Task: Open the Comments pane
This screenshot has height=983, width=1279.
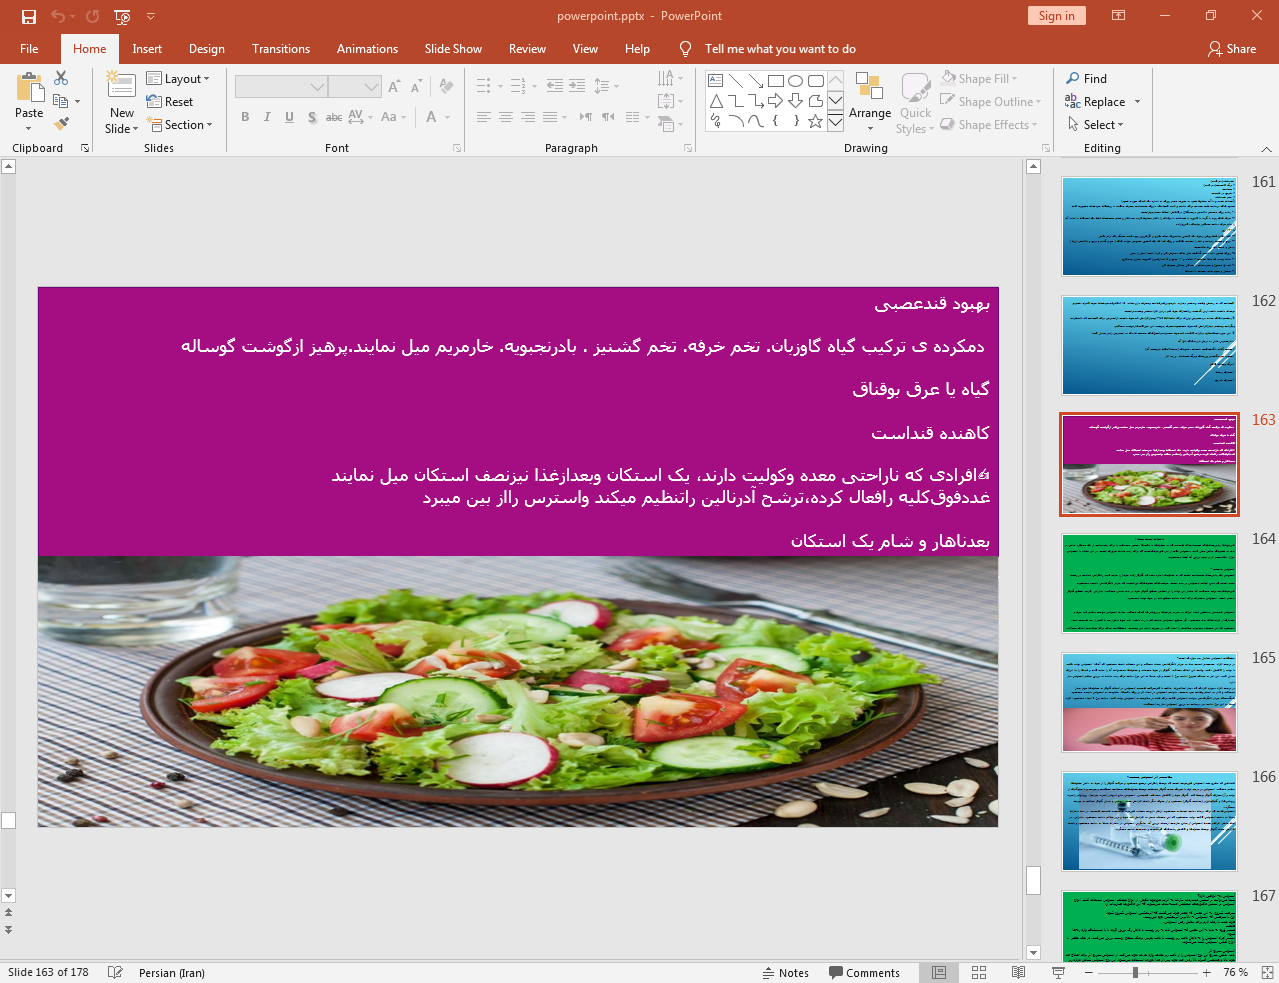Action: 864,972
